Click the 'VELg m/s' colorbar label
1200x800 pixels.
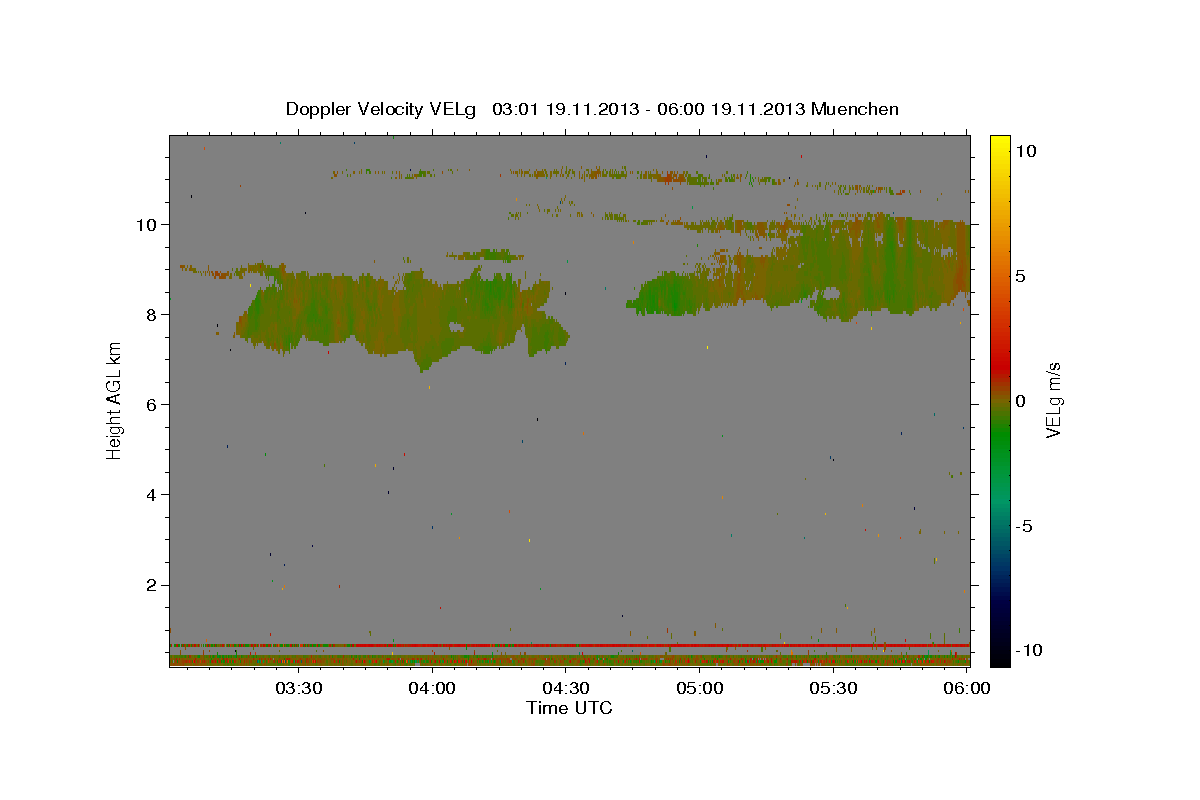(1053, 400)
